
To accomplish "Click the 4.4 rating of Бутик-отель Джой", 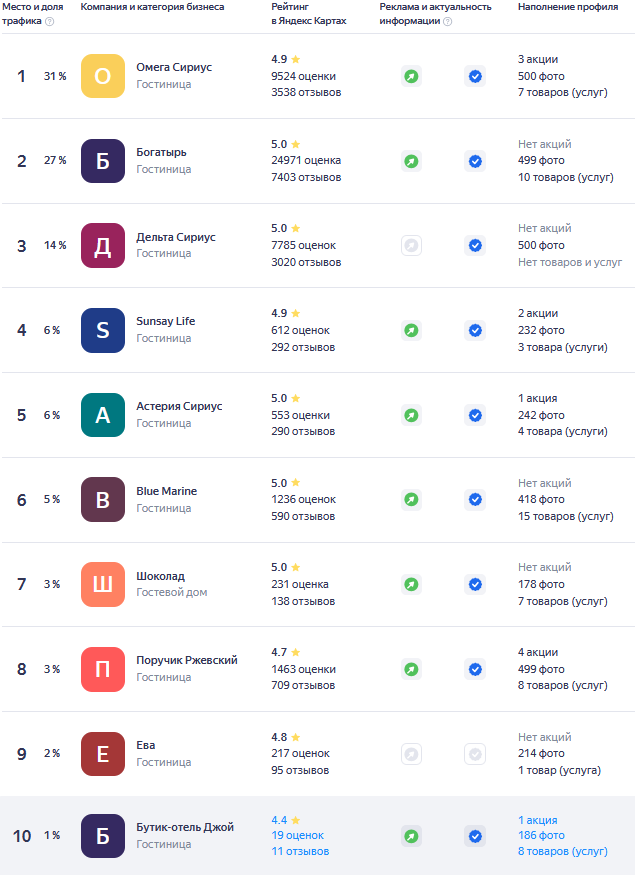I will [x=279, y=820].
